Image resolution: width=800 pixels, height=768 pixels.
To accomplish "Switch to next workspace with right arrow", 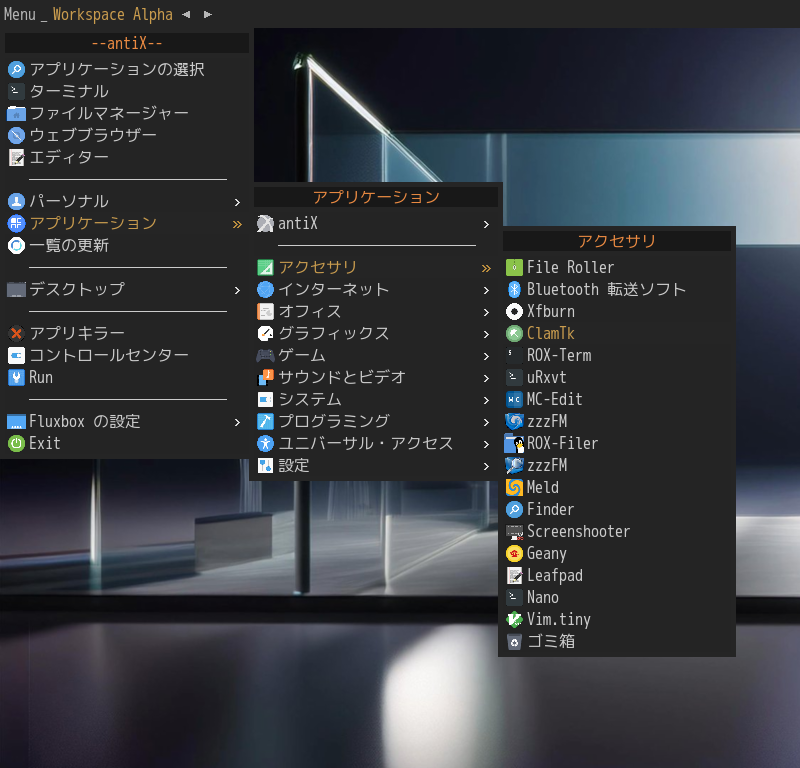I will [208, 14].
